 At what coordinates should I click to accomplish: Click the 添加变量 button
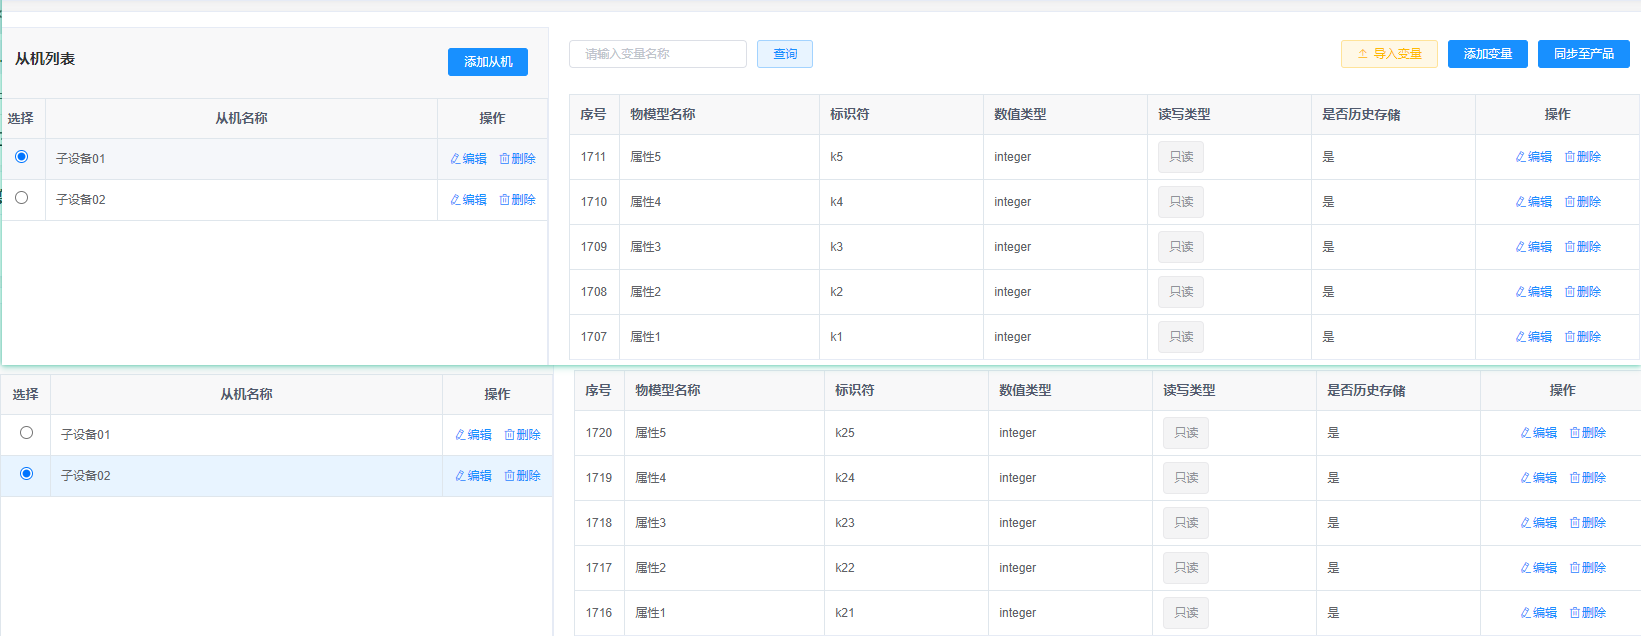coord(1487,54)
